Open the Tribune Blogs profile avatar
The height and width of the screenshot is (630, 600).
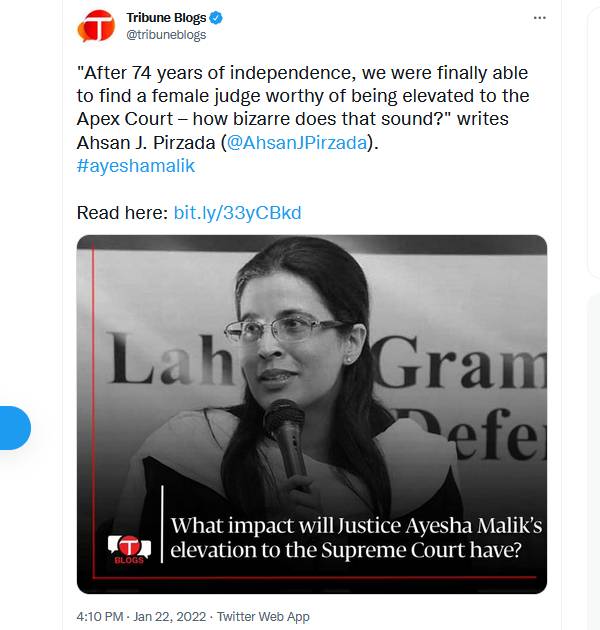pyautogui.click(x=97, y=27)
